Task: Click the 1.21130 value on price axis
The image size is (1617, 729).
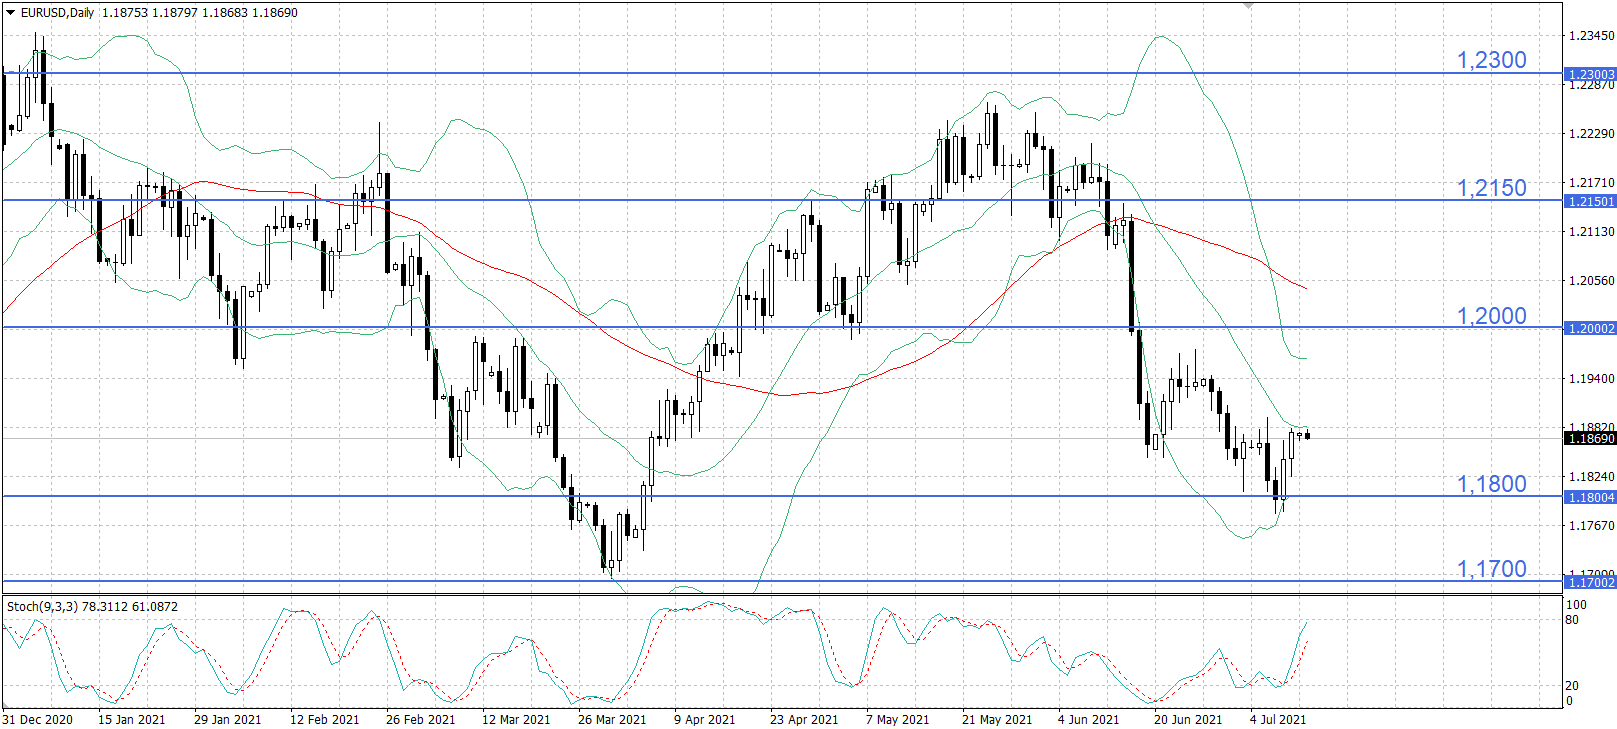Action: coord(1591,232)
